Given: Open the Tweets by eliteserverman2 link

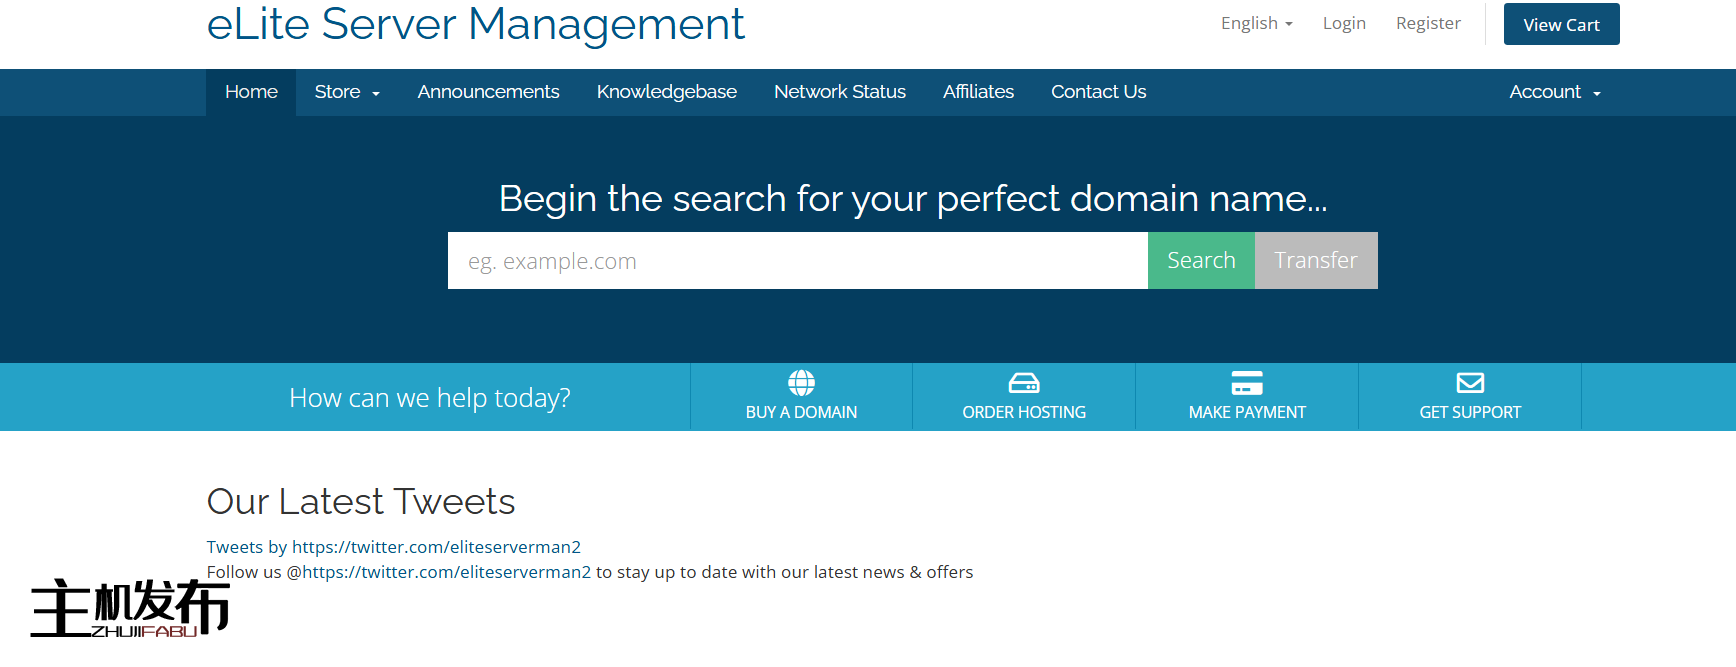Looking at the screenshot, I should click(x=393, y=547).
